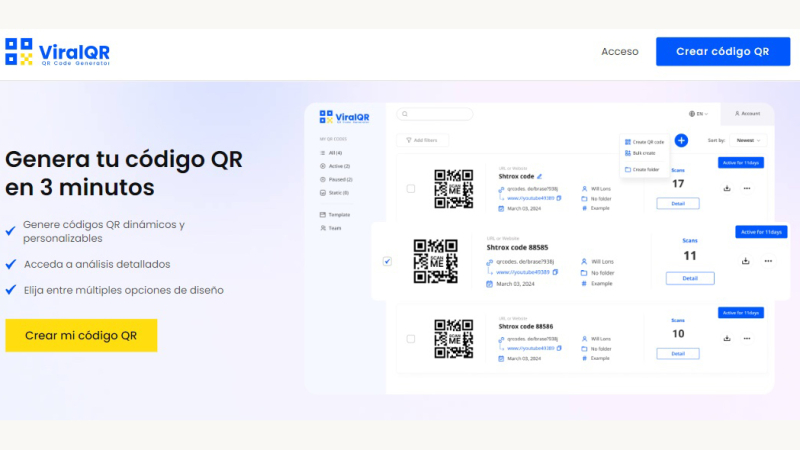Click the text Acceda a análisis detallados
The width and height of the screenshot is (800, 450).
pyautogui.click(x=97, y=264)
